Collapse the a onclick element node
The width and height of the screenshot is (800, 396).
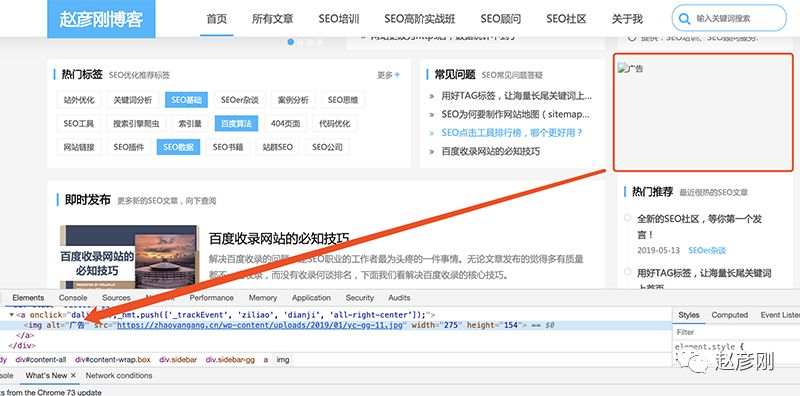12,315
